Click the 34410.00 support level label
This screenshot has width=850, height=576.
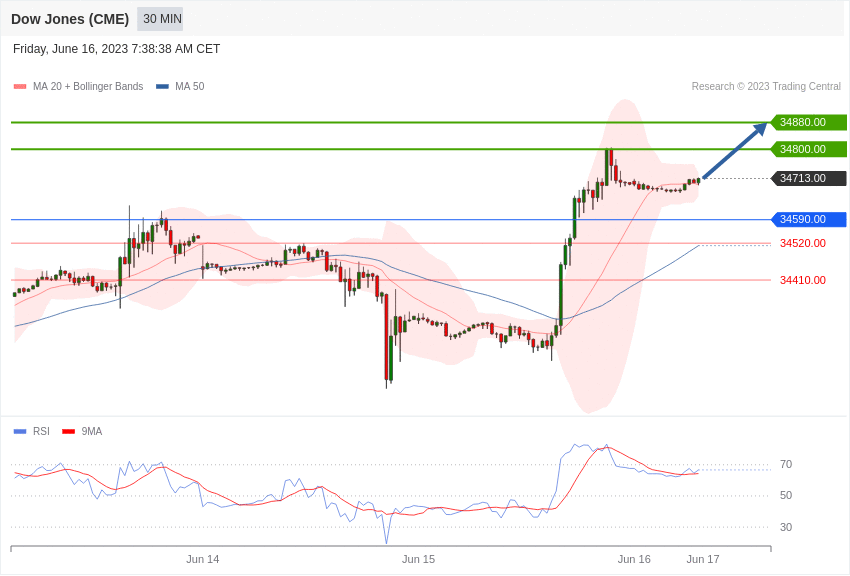tap(803, 280)
